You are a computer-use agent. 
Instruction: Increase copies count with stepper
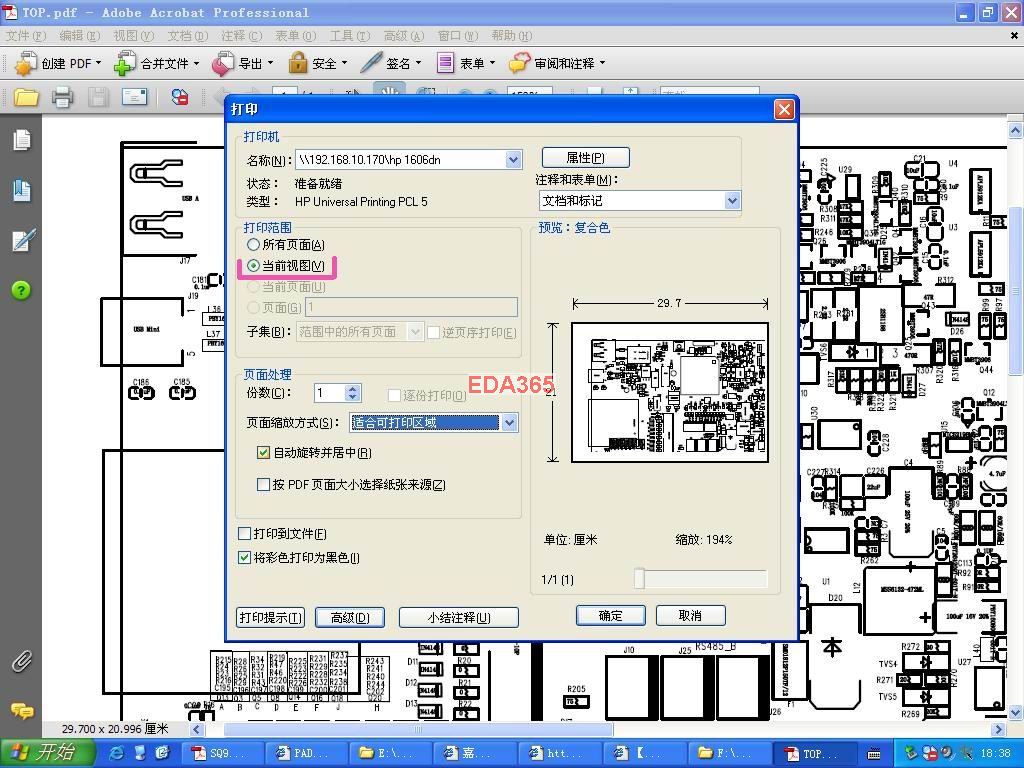353,389
